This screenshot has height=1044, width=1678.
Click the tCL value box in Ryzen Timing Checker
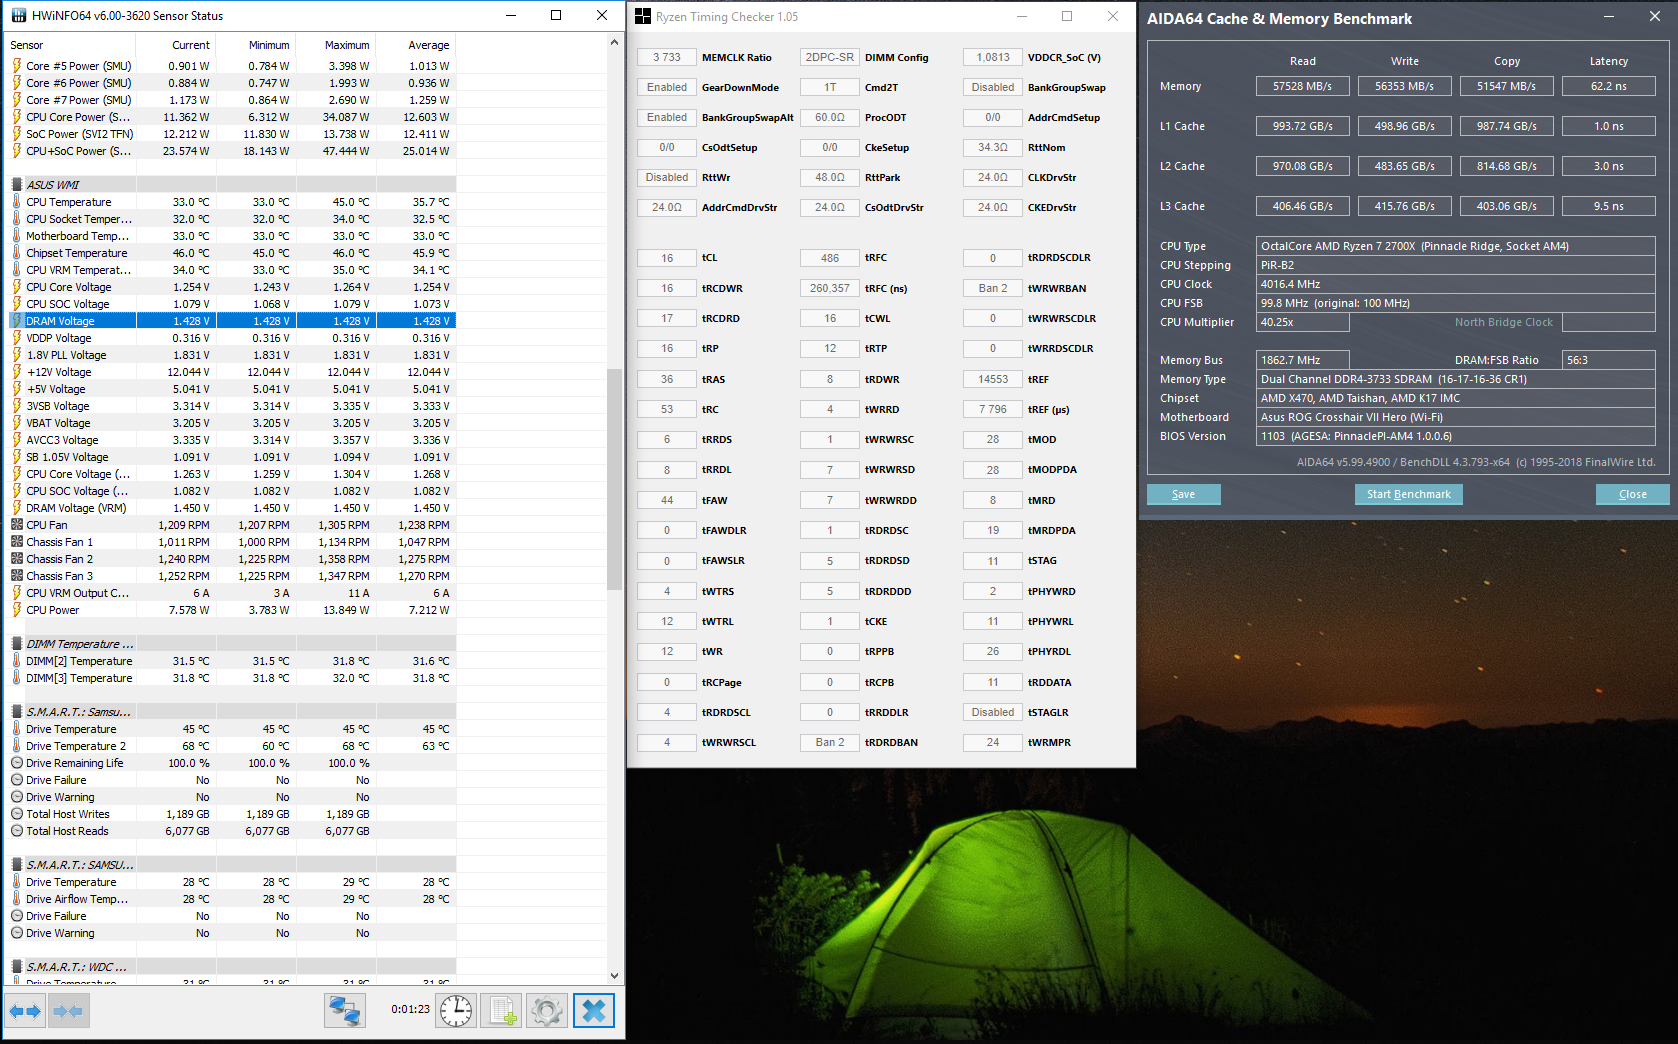coord(666,258)
